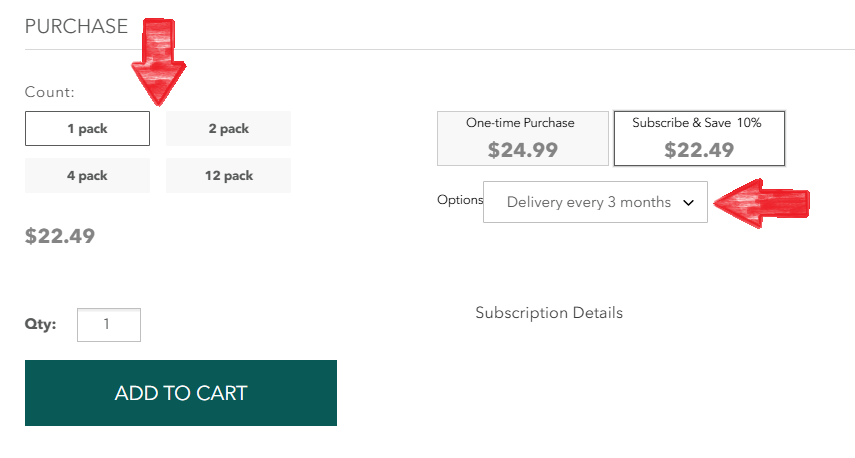Click the Options label beside the dropdown
This screenshot has height=458, width=855.
pos(460,200)
